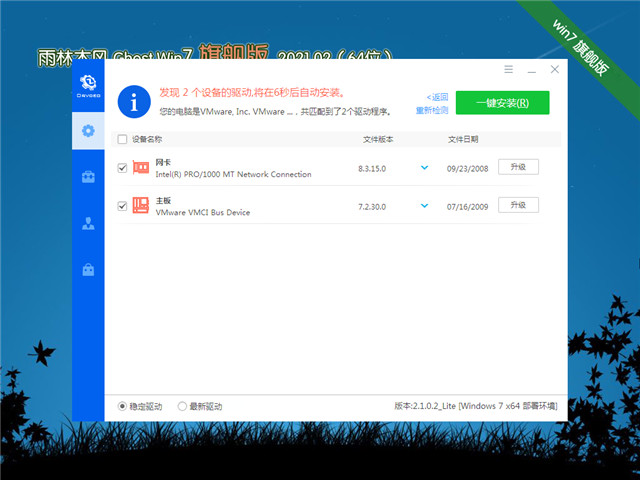
Task: Uncheck the 网卡 network card checkbox
Action: 122,168
